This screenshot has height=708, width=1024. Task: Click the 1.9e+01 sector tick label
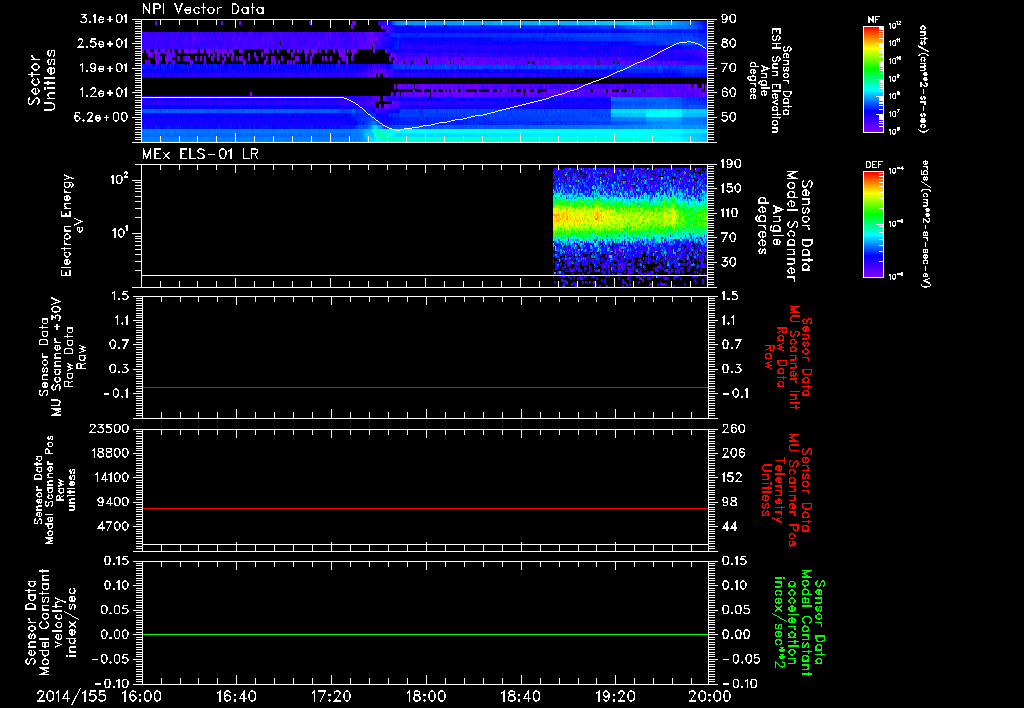point(102,68)
